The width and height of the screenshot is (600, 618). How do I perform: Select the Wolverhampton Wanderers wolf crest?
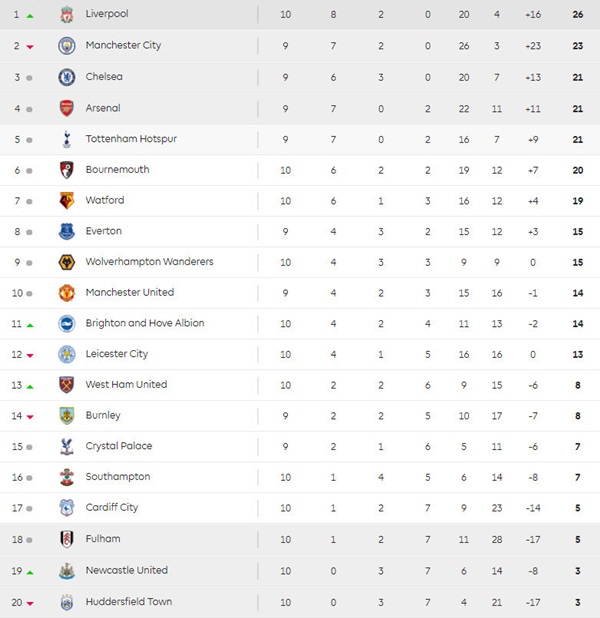tap(67, 262)
